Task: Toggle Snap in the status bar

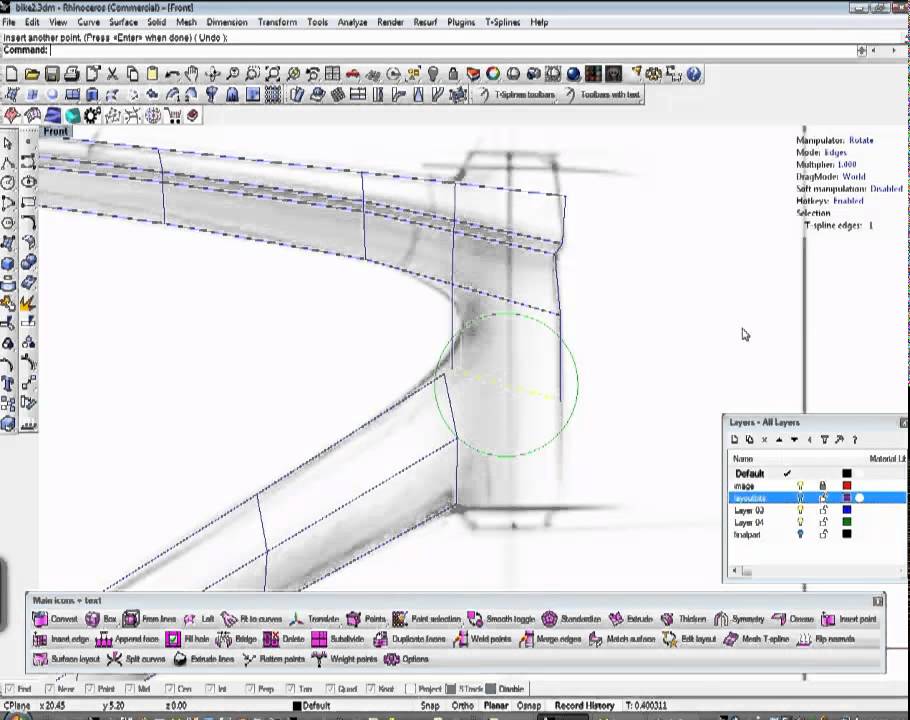Action: pyautogui.click(x=430, y=705)
